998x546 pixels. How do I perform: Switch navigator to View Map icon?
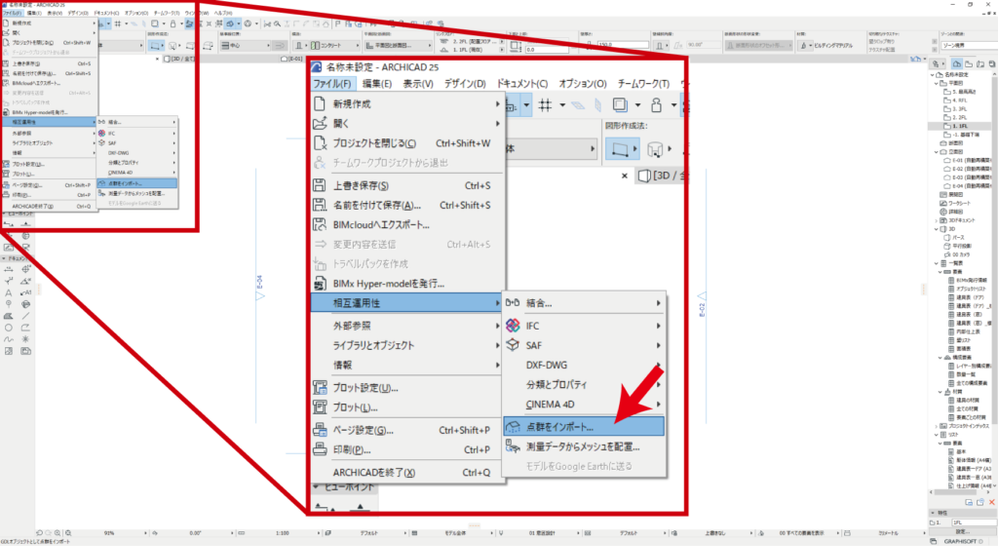(969, 64)
